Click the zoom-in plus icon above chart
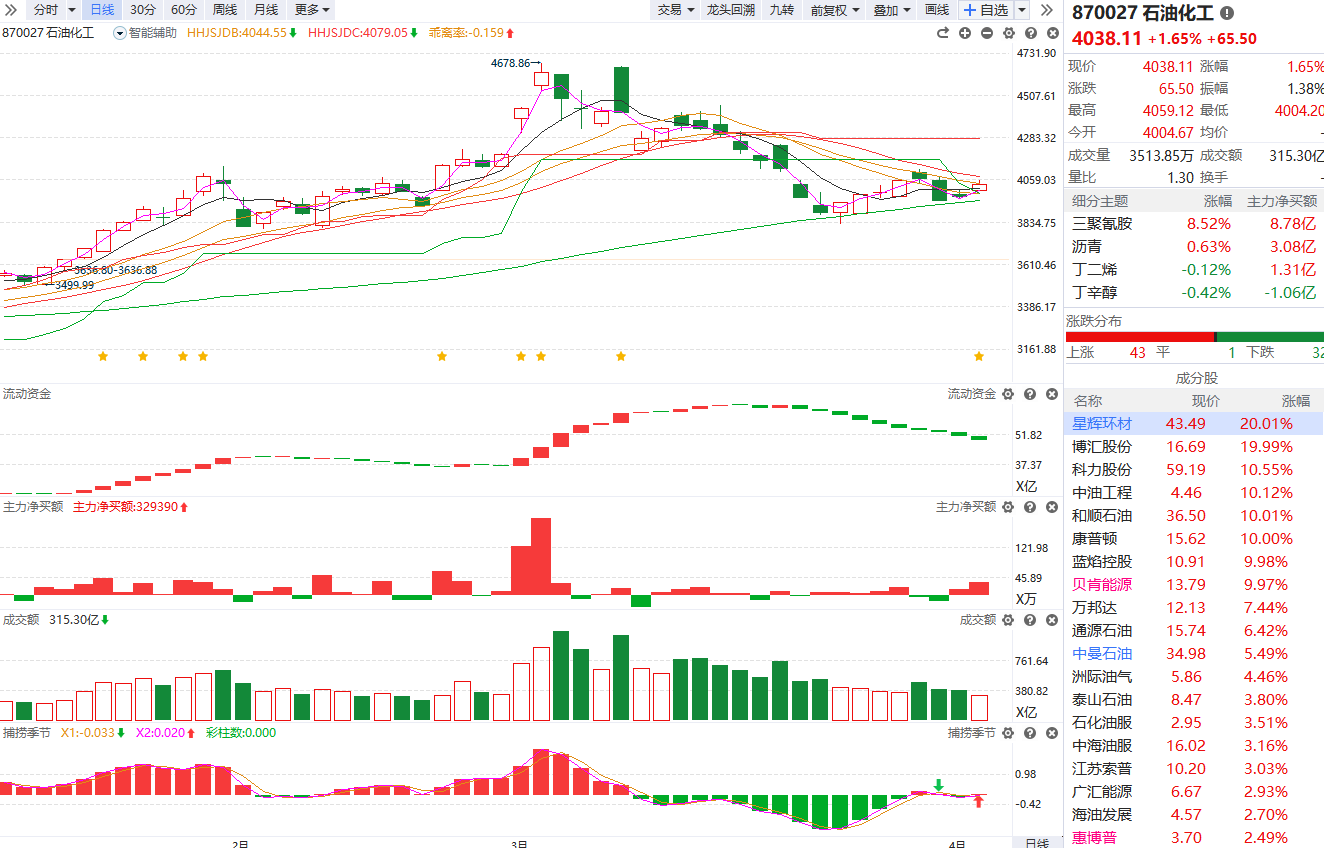 965,33
